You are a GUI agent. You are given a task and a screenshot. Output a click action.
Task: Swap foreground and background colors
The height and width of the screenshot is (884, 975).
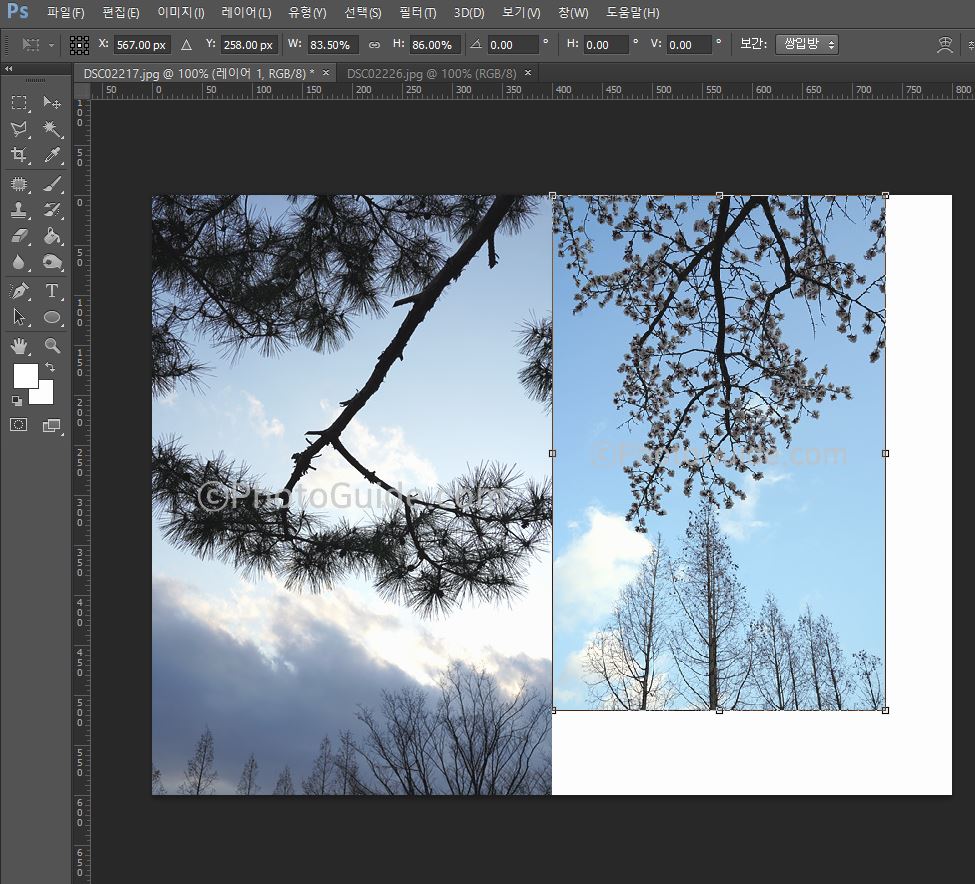(x=50, y=368)
